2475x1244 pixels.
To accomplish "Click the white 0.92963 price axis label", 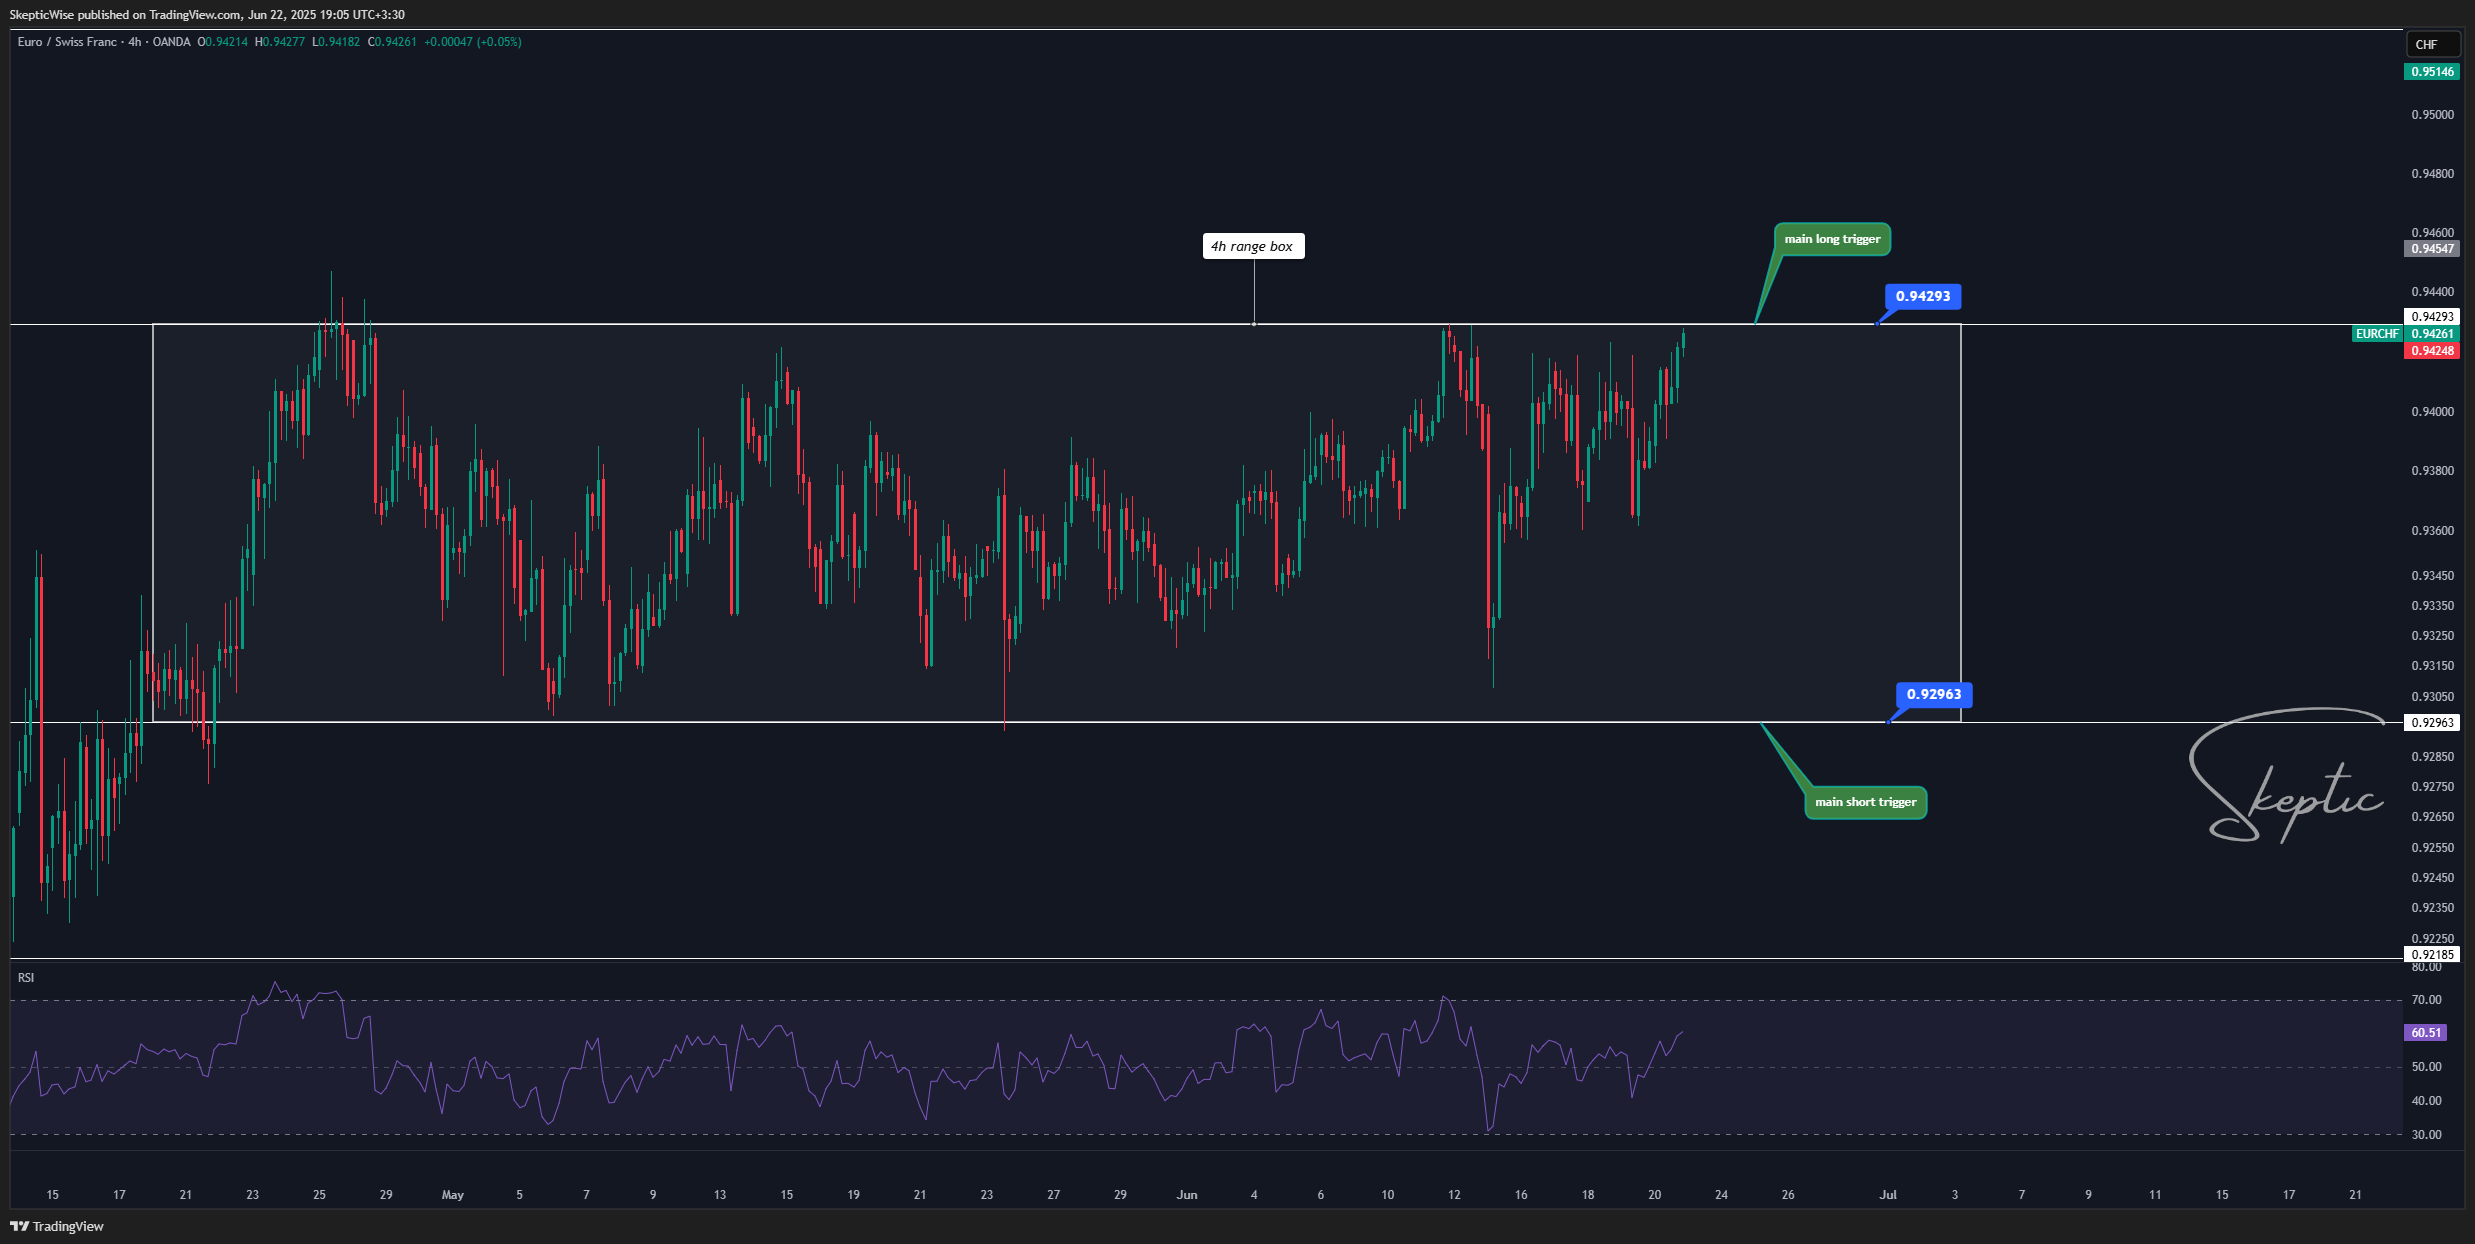I will pyautogui.click(x=2431, y=723).
